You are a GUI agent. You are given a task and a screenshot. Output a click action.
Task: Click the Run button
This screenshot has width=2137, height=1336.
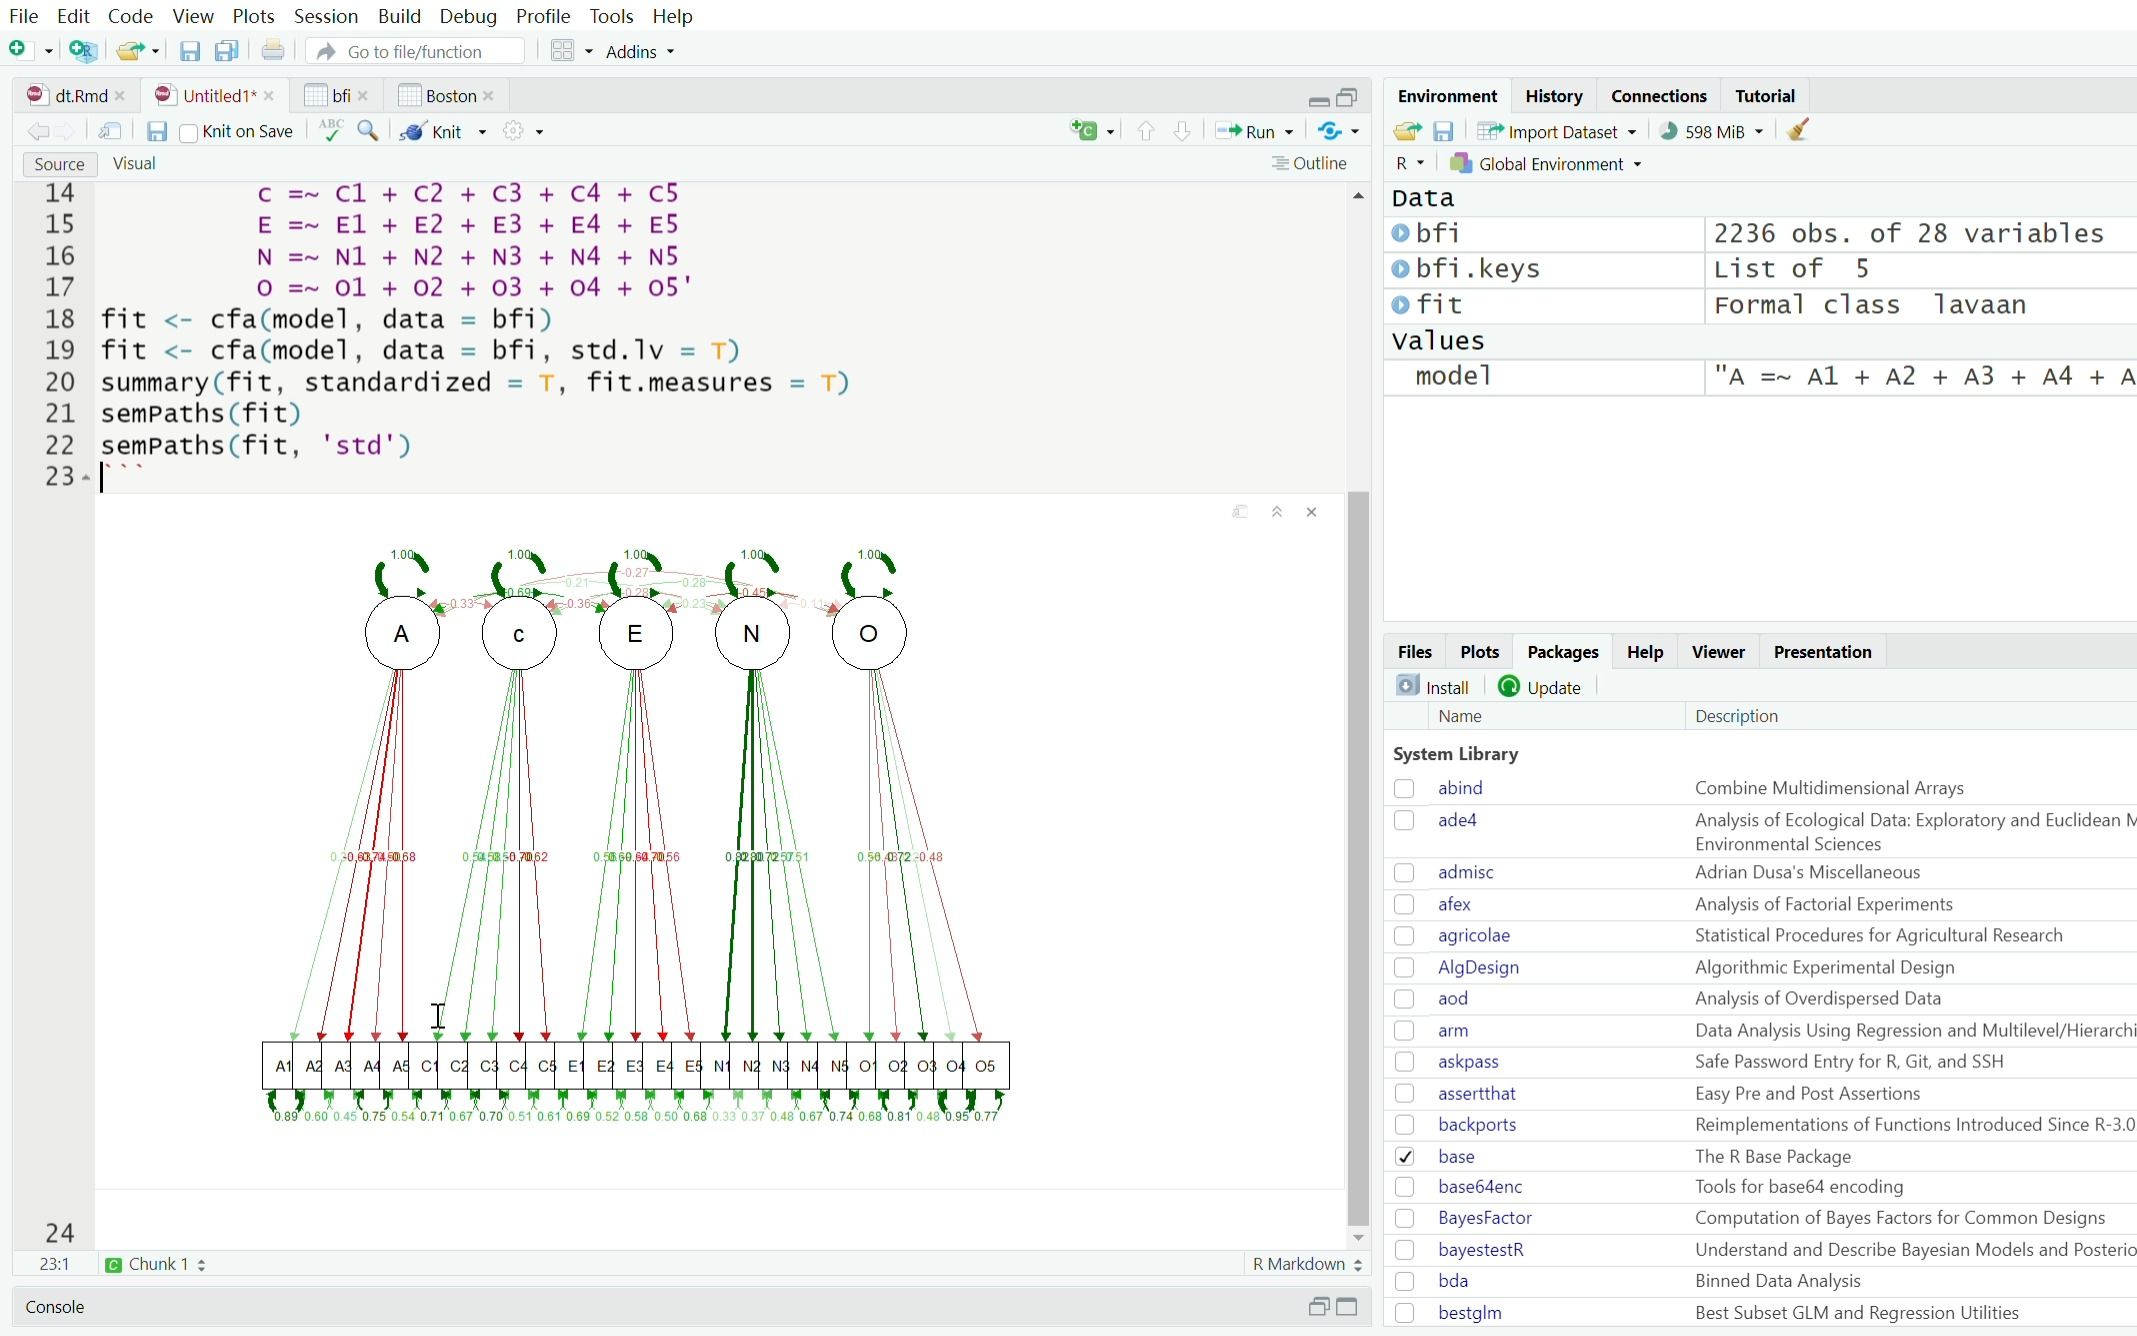pos(1246,131)
